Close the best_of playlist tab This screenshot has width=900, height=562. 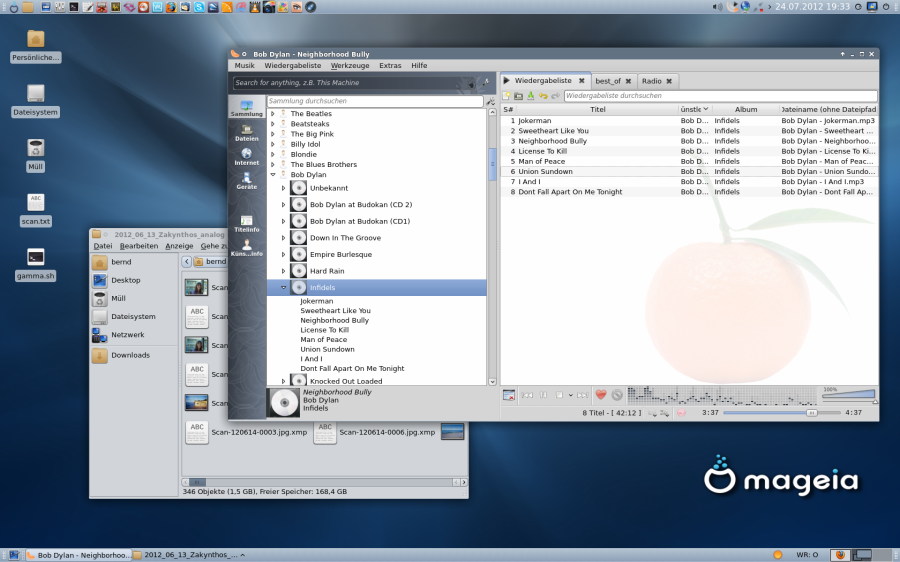pyautogui.click(x=629, y=81)
